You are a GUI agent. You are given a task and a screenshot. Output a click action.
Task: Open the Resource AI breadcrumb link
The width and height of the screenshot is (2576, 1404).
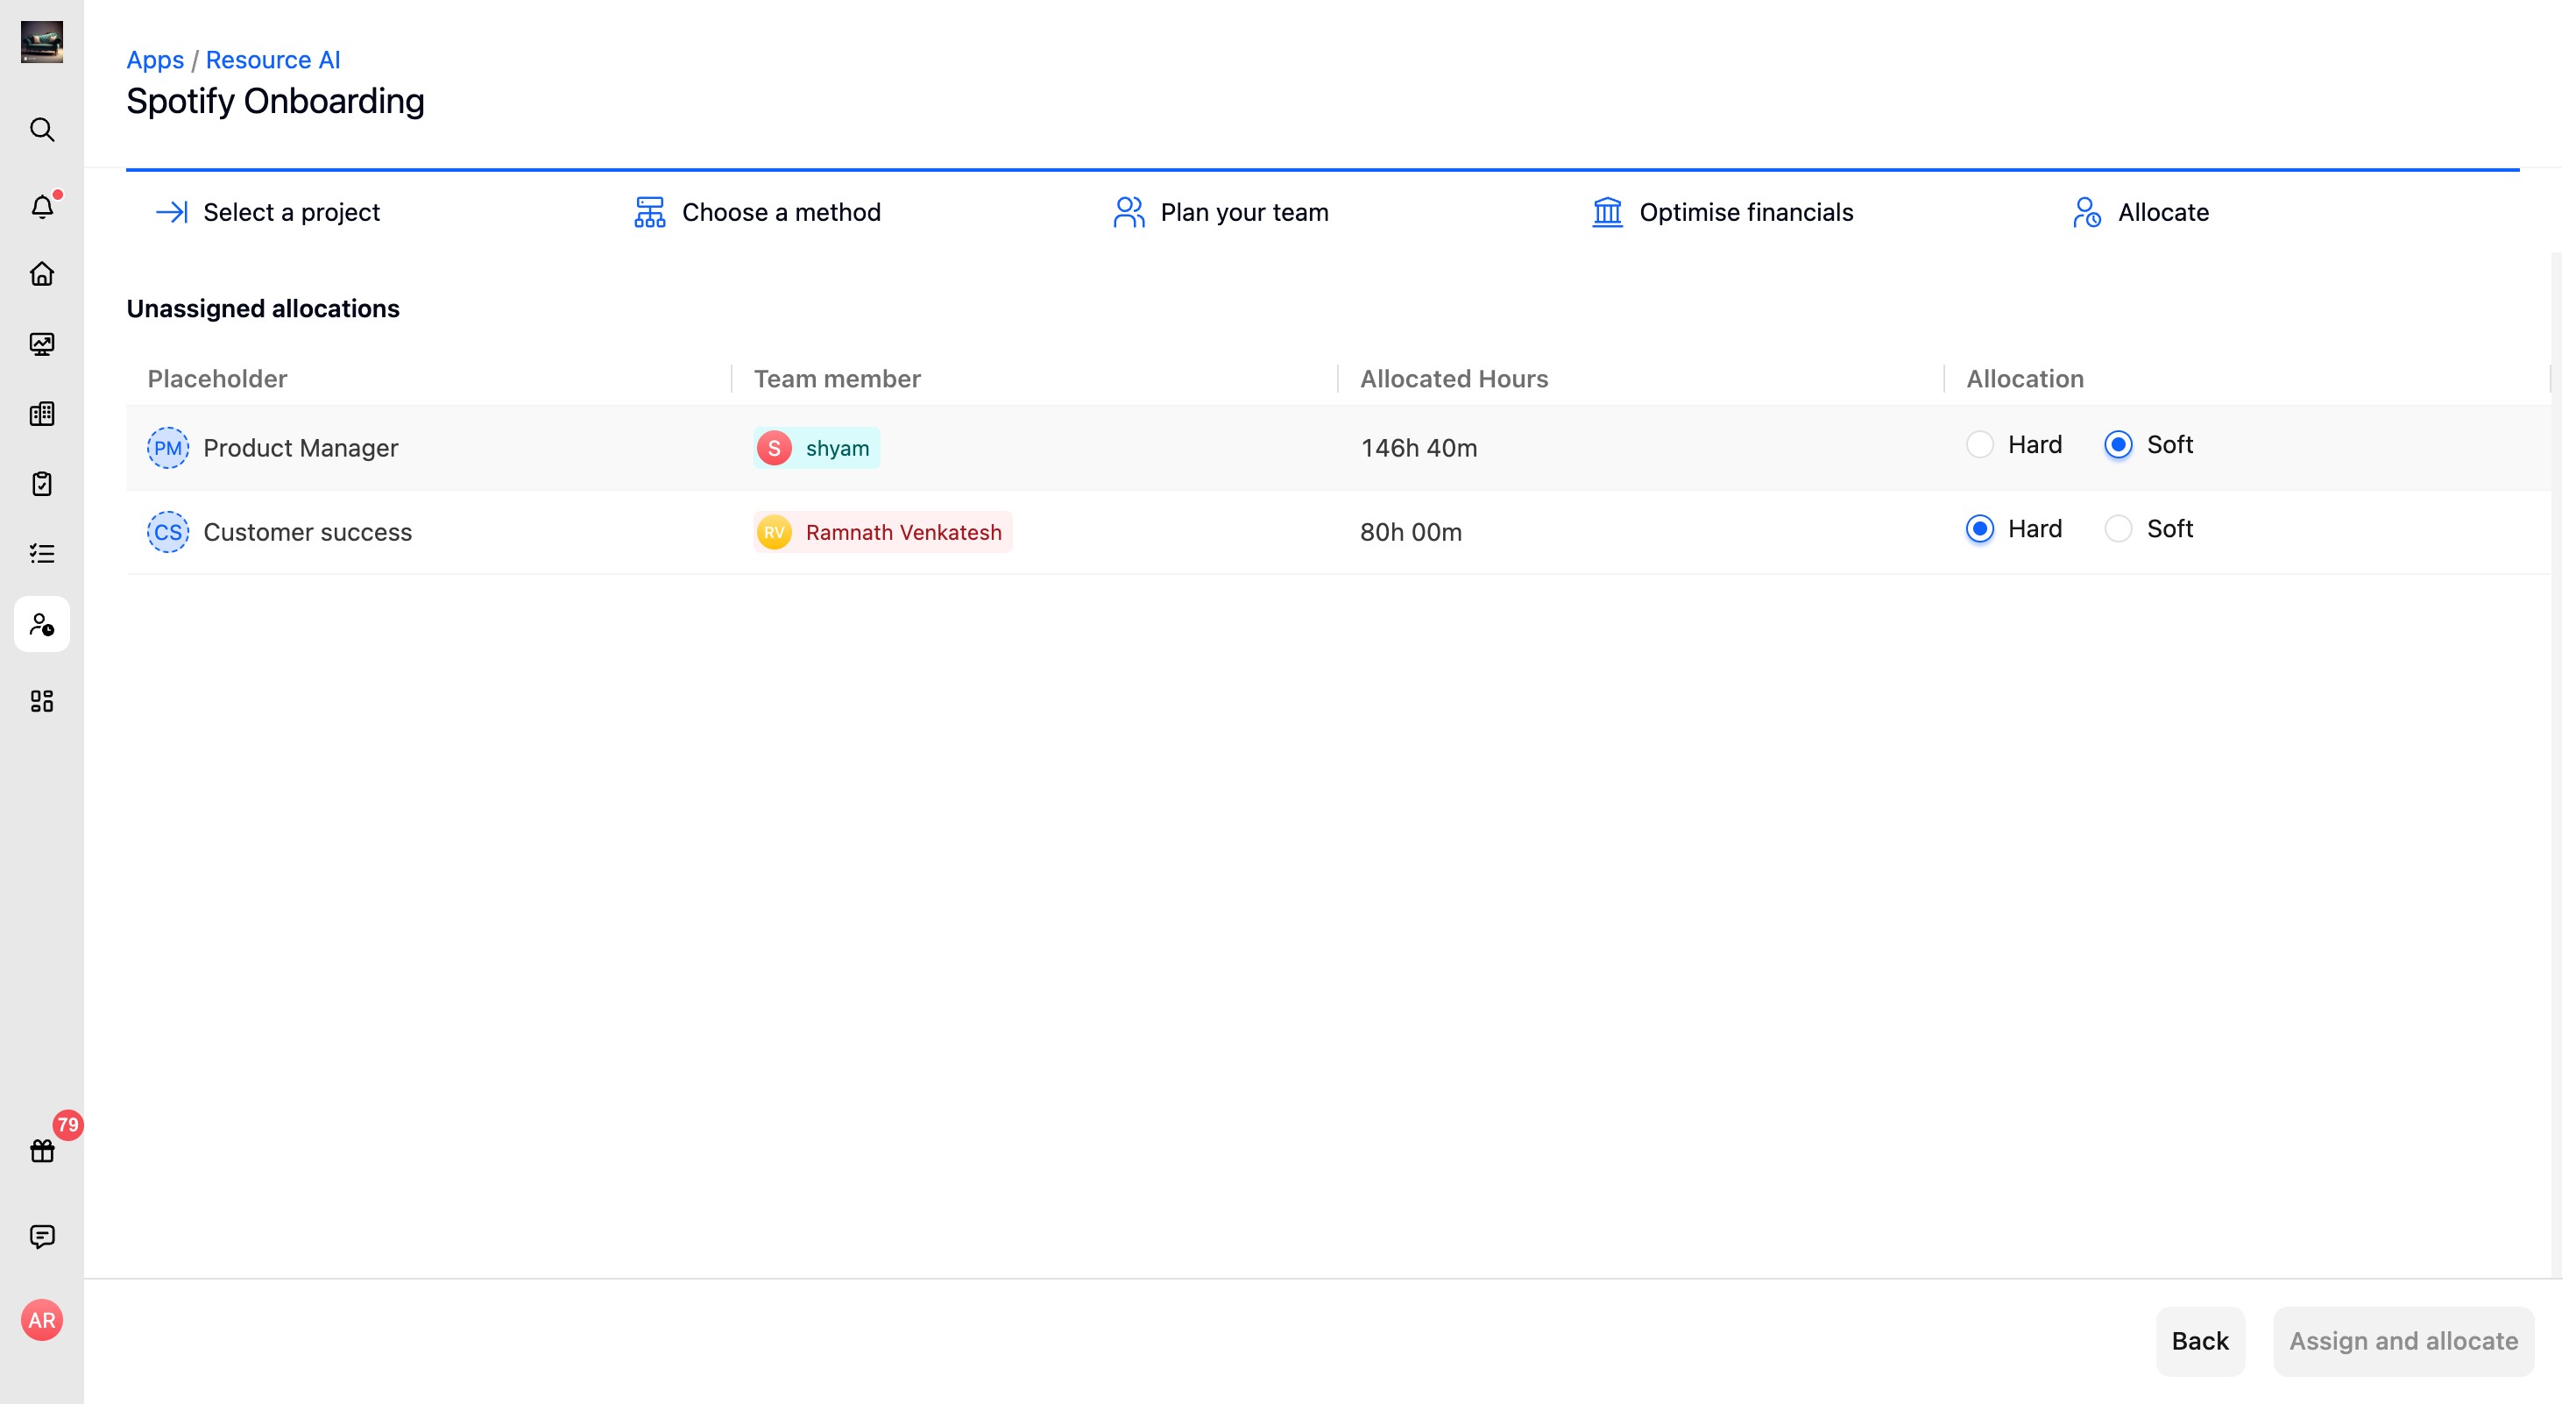pos(273,60)
